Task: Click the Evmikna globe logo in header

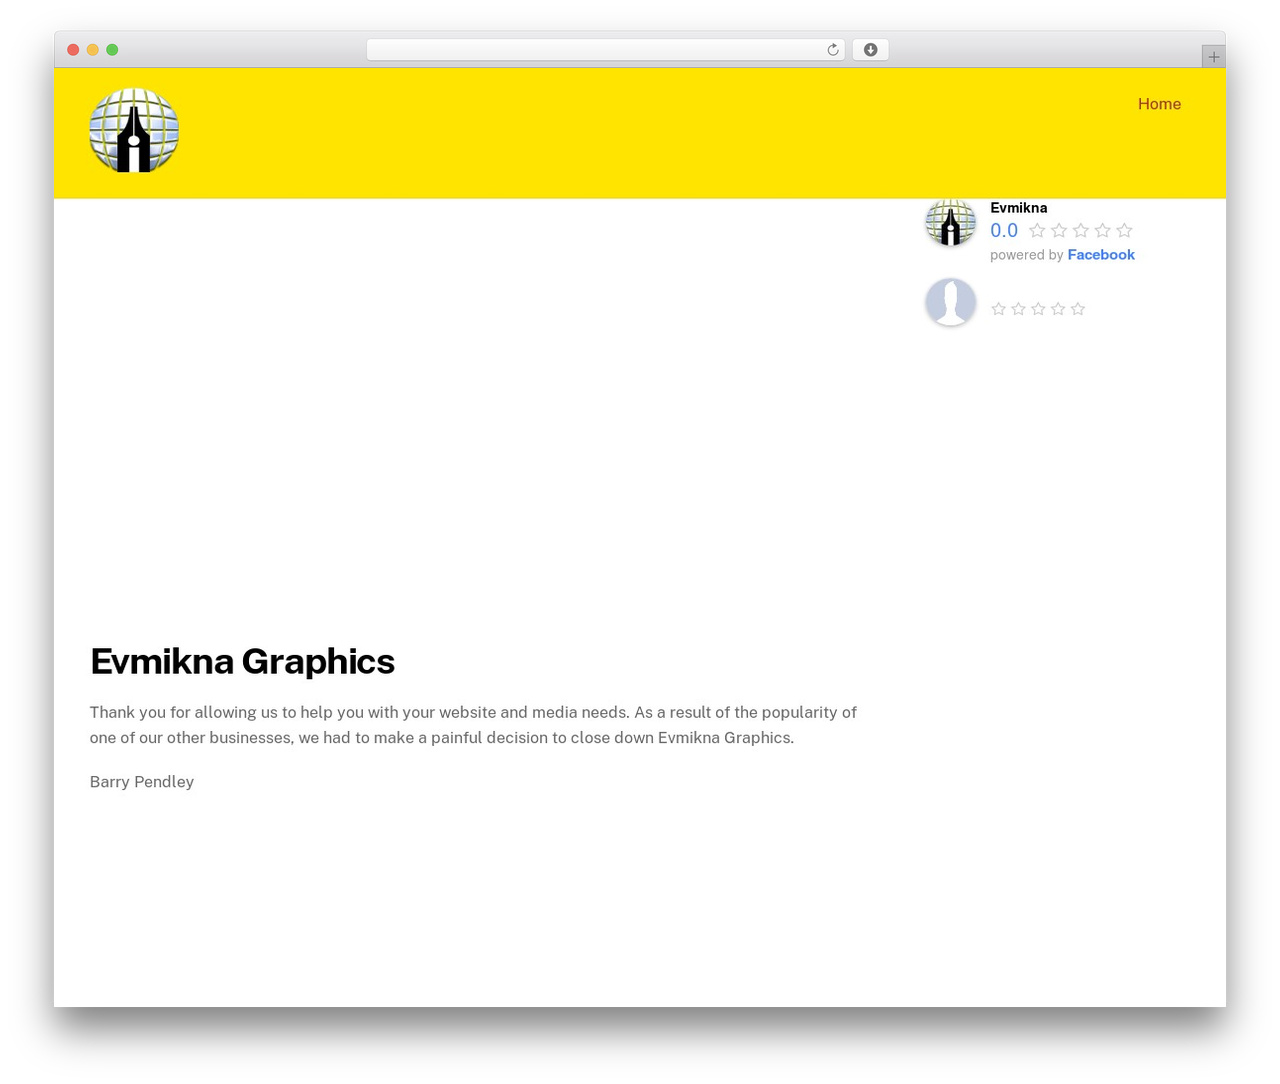Action: pos(134,130)
